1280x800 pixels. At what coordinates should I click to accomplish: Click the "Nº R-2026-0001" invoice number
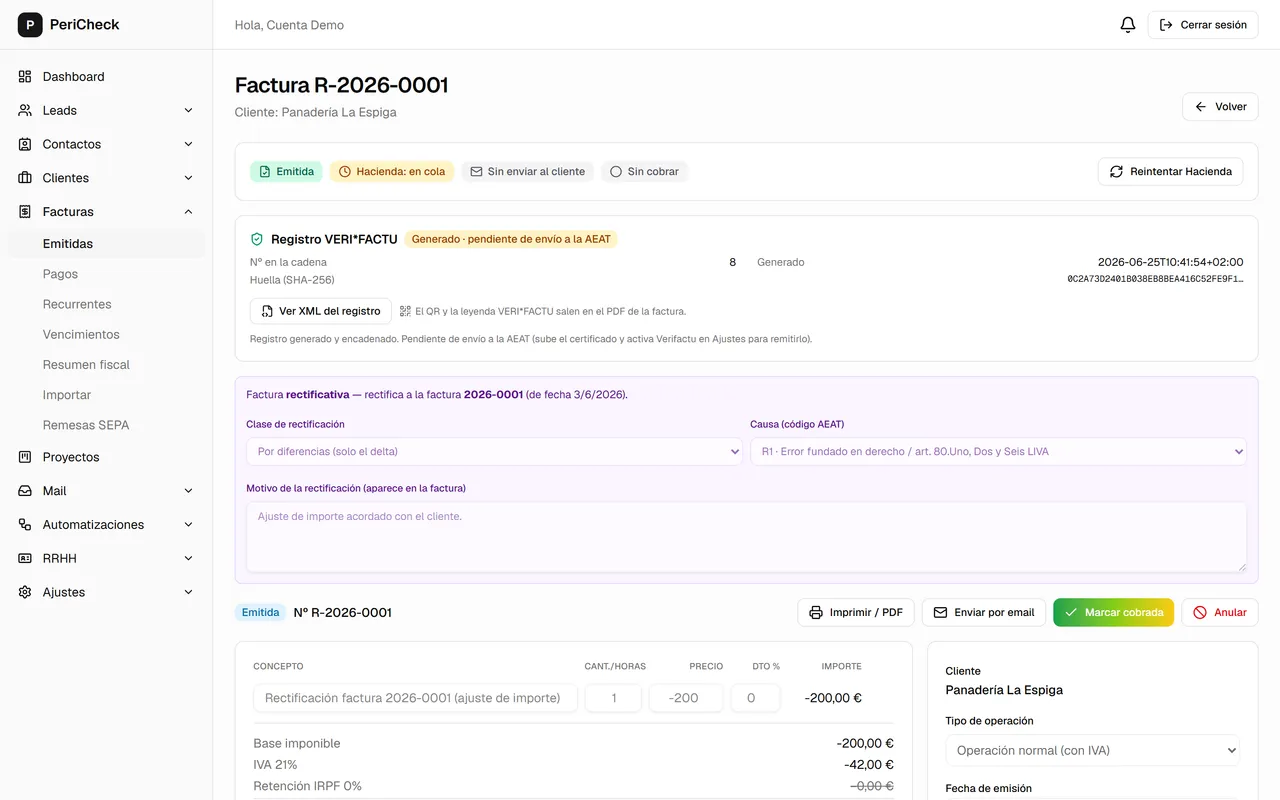pyautogui.click(x=343, y=613)
